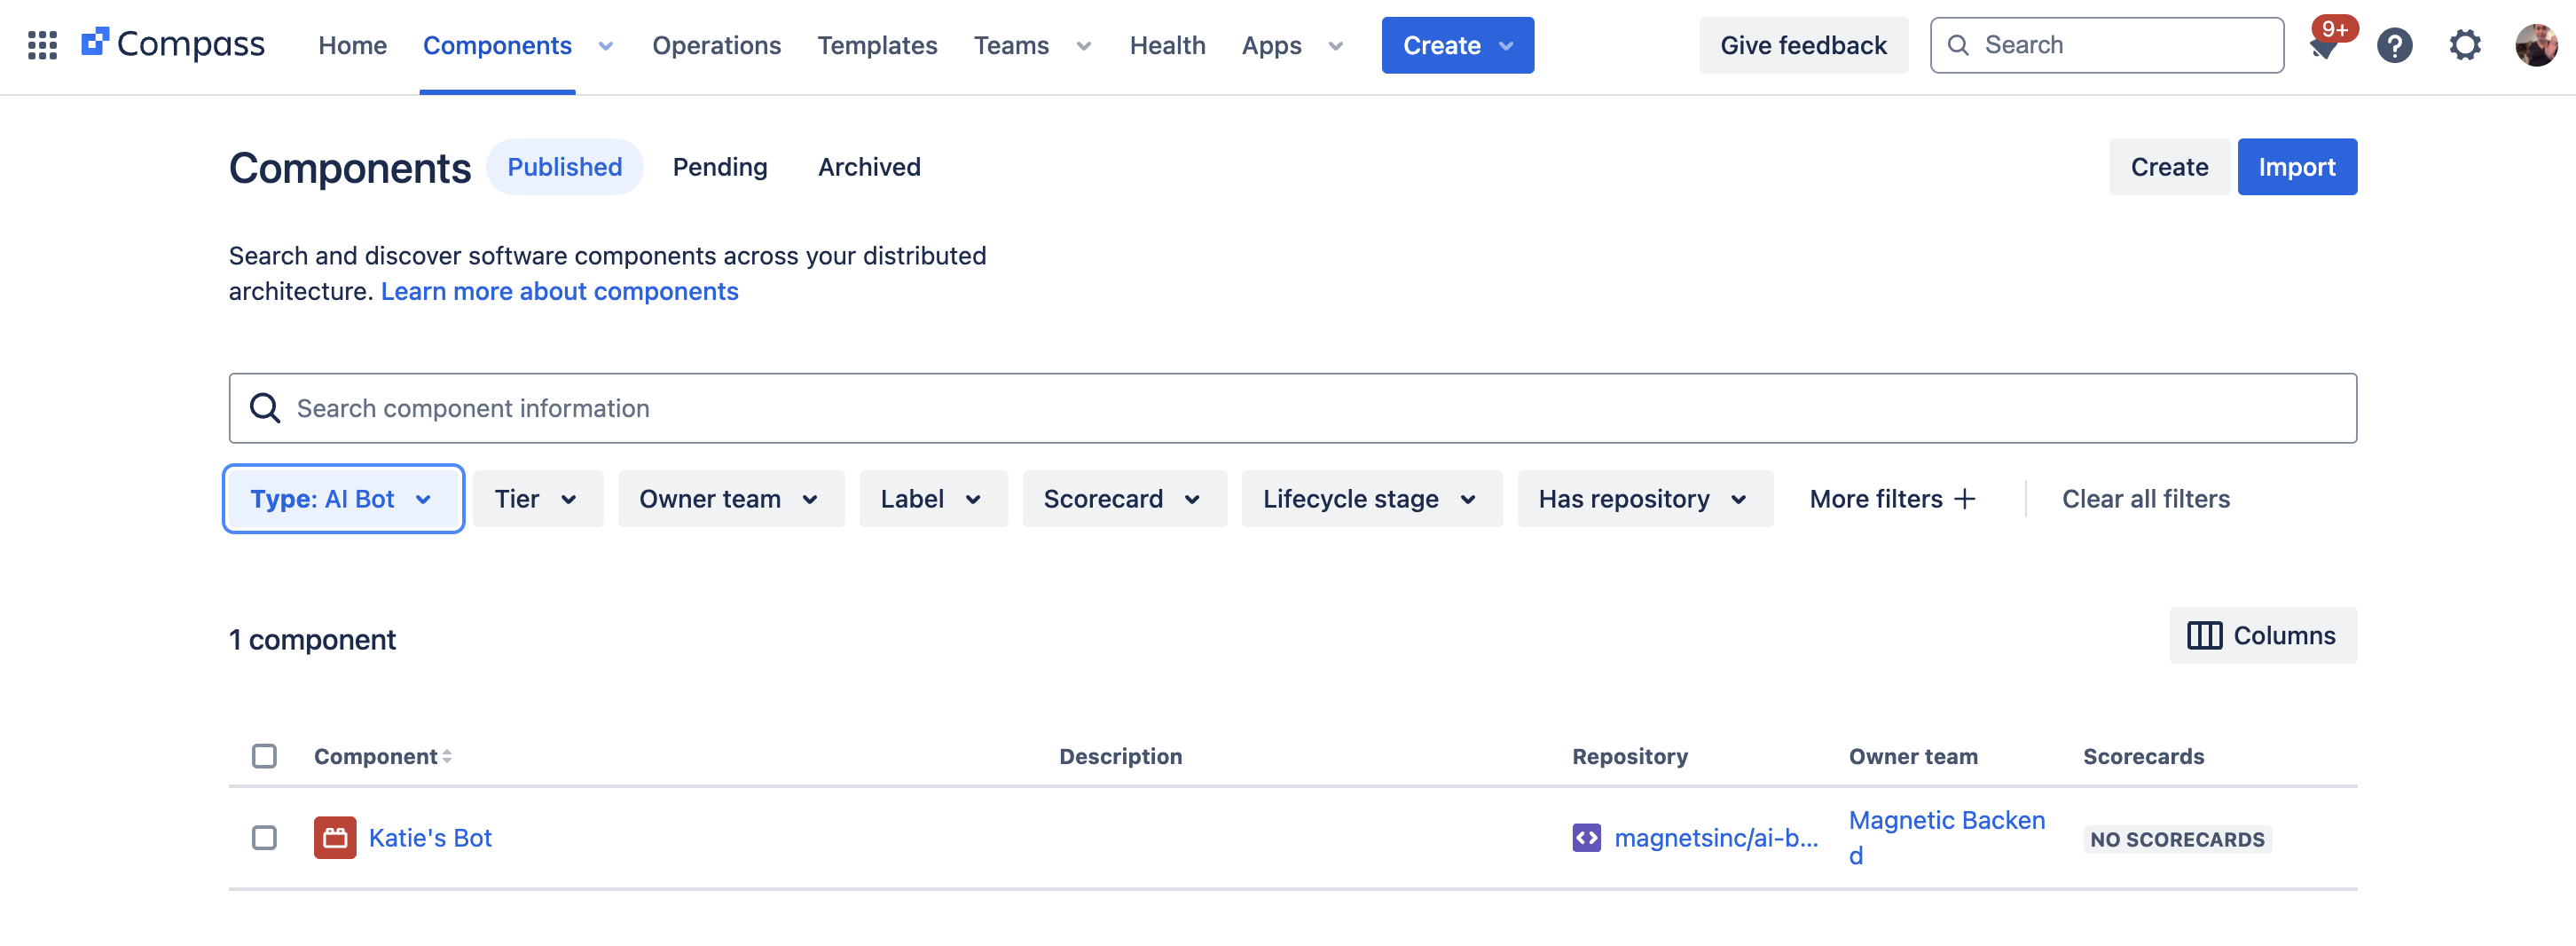2576x946 pixels.
Task: Open the Tier filter dropdown
Action: (537, 498)
